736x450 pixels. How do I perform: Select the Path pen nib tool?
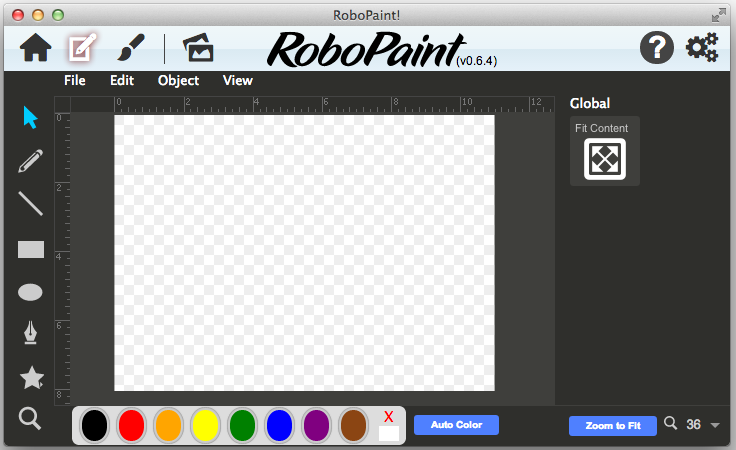pos(31,333)
